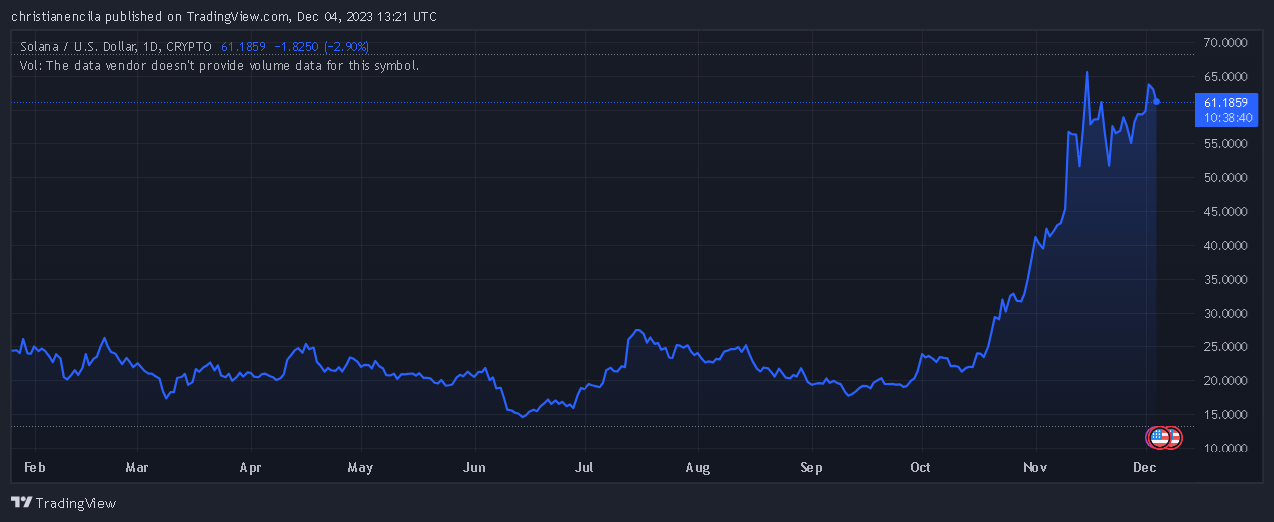Click the Aug label on the time axis
The width and height of the screenshot is (1274, 522).
tap(698, 467)
